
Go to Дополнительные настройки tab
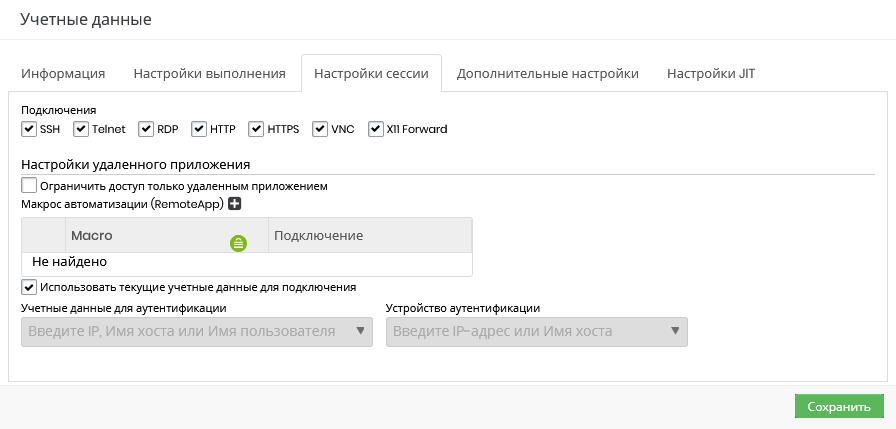point(548,73)
